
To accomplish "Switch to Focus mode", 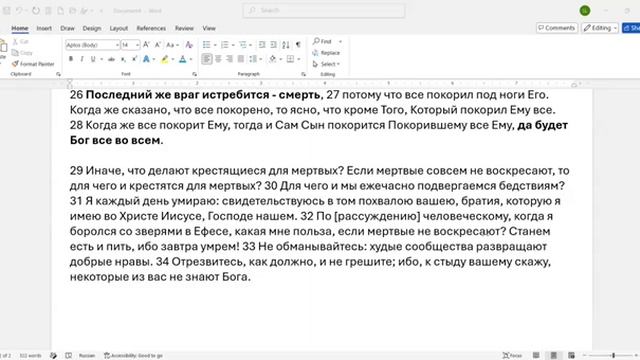I will 512,356.
